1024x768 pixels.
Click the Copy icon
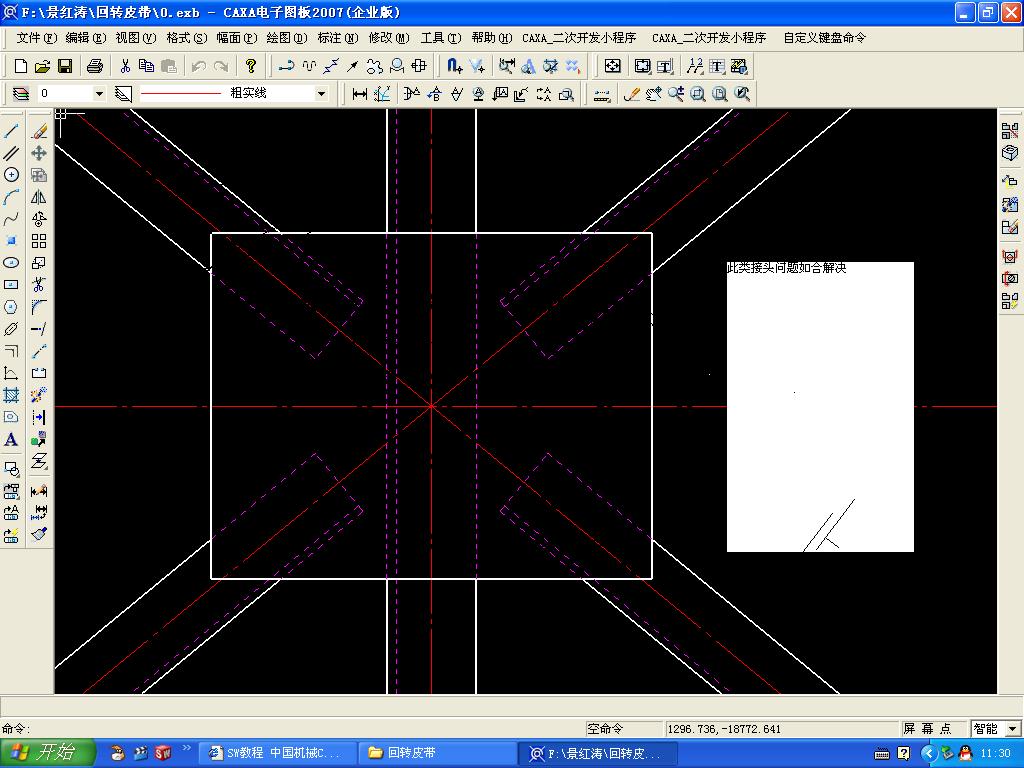147,66
